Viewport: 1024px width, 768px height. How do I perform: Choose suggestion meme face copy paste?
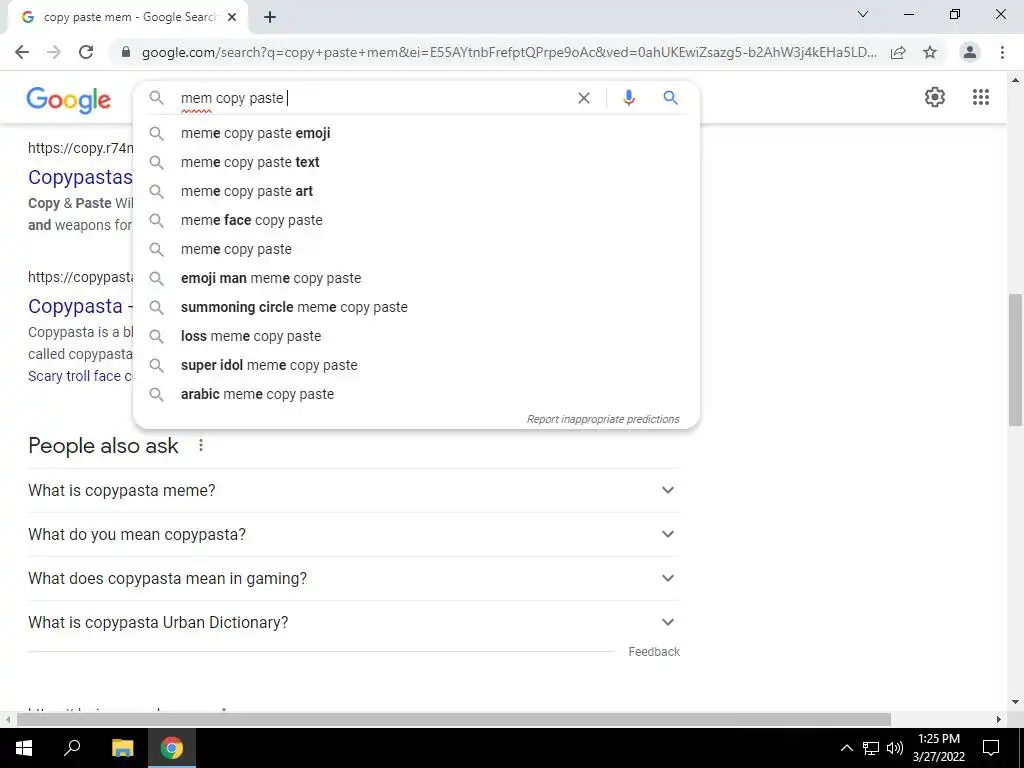point(416,220)
